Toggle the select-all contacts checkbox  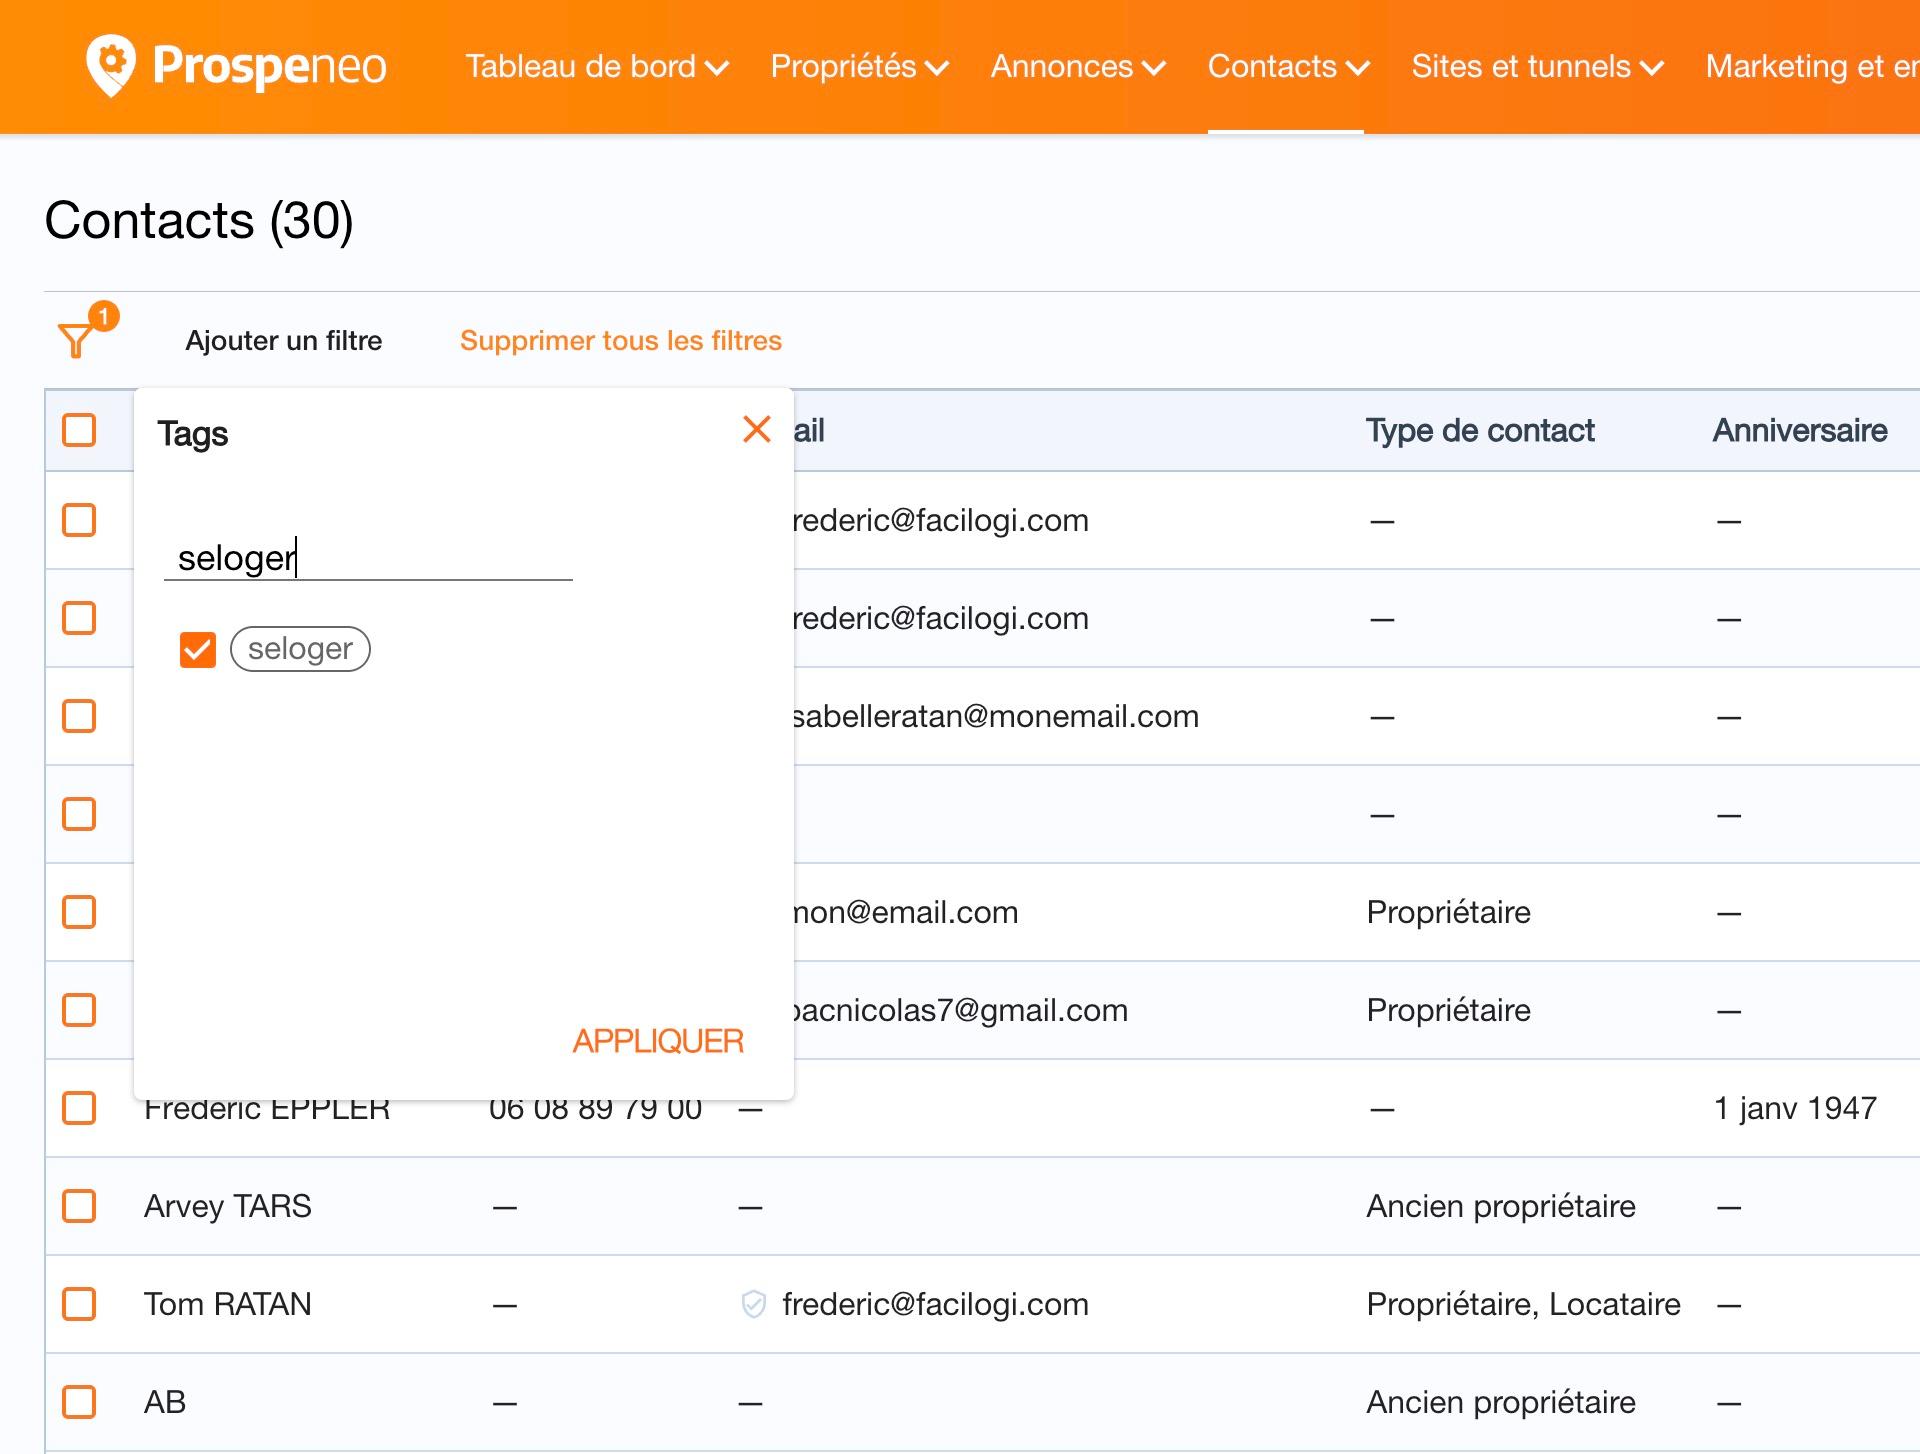coord(79,430)
